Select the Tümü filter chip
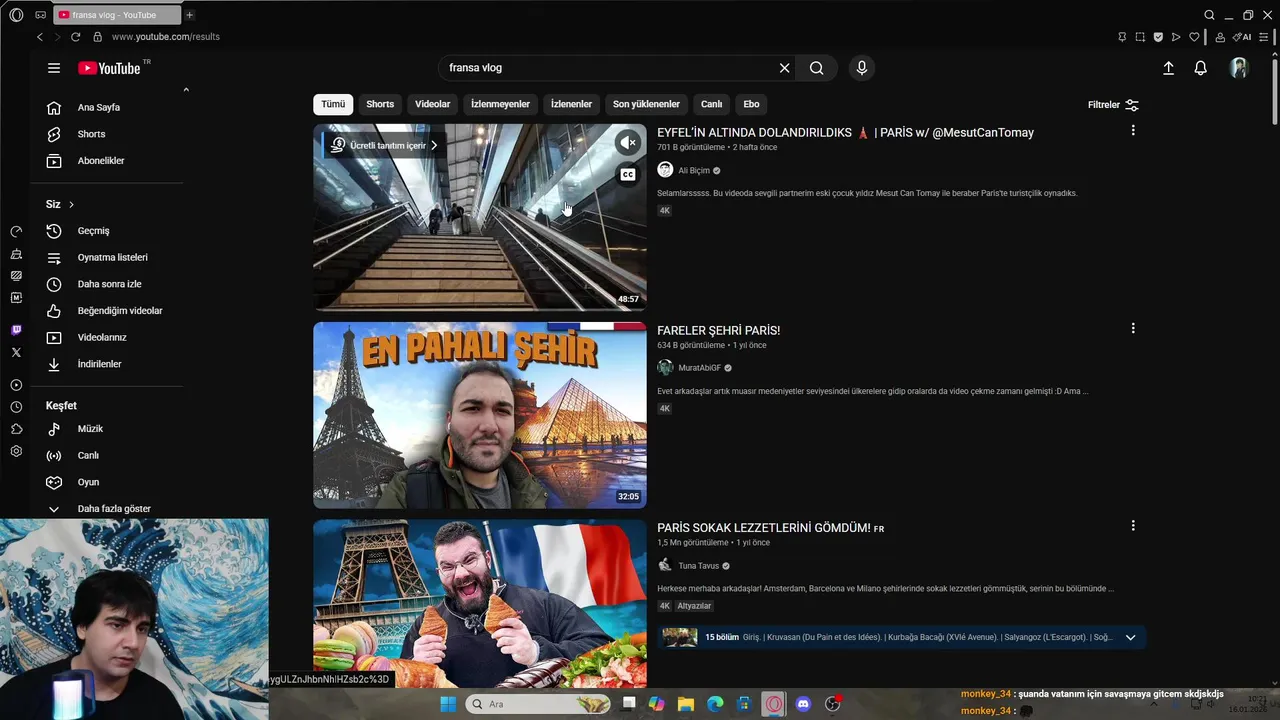 (333, 104)
